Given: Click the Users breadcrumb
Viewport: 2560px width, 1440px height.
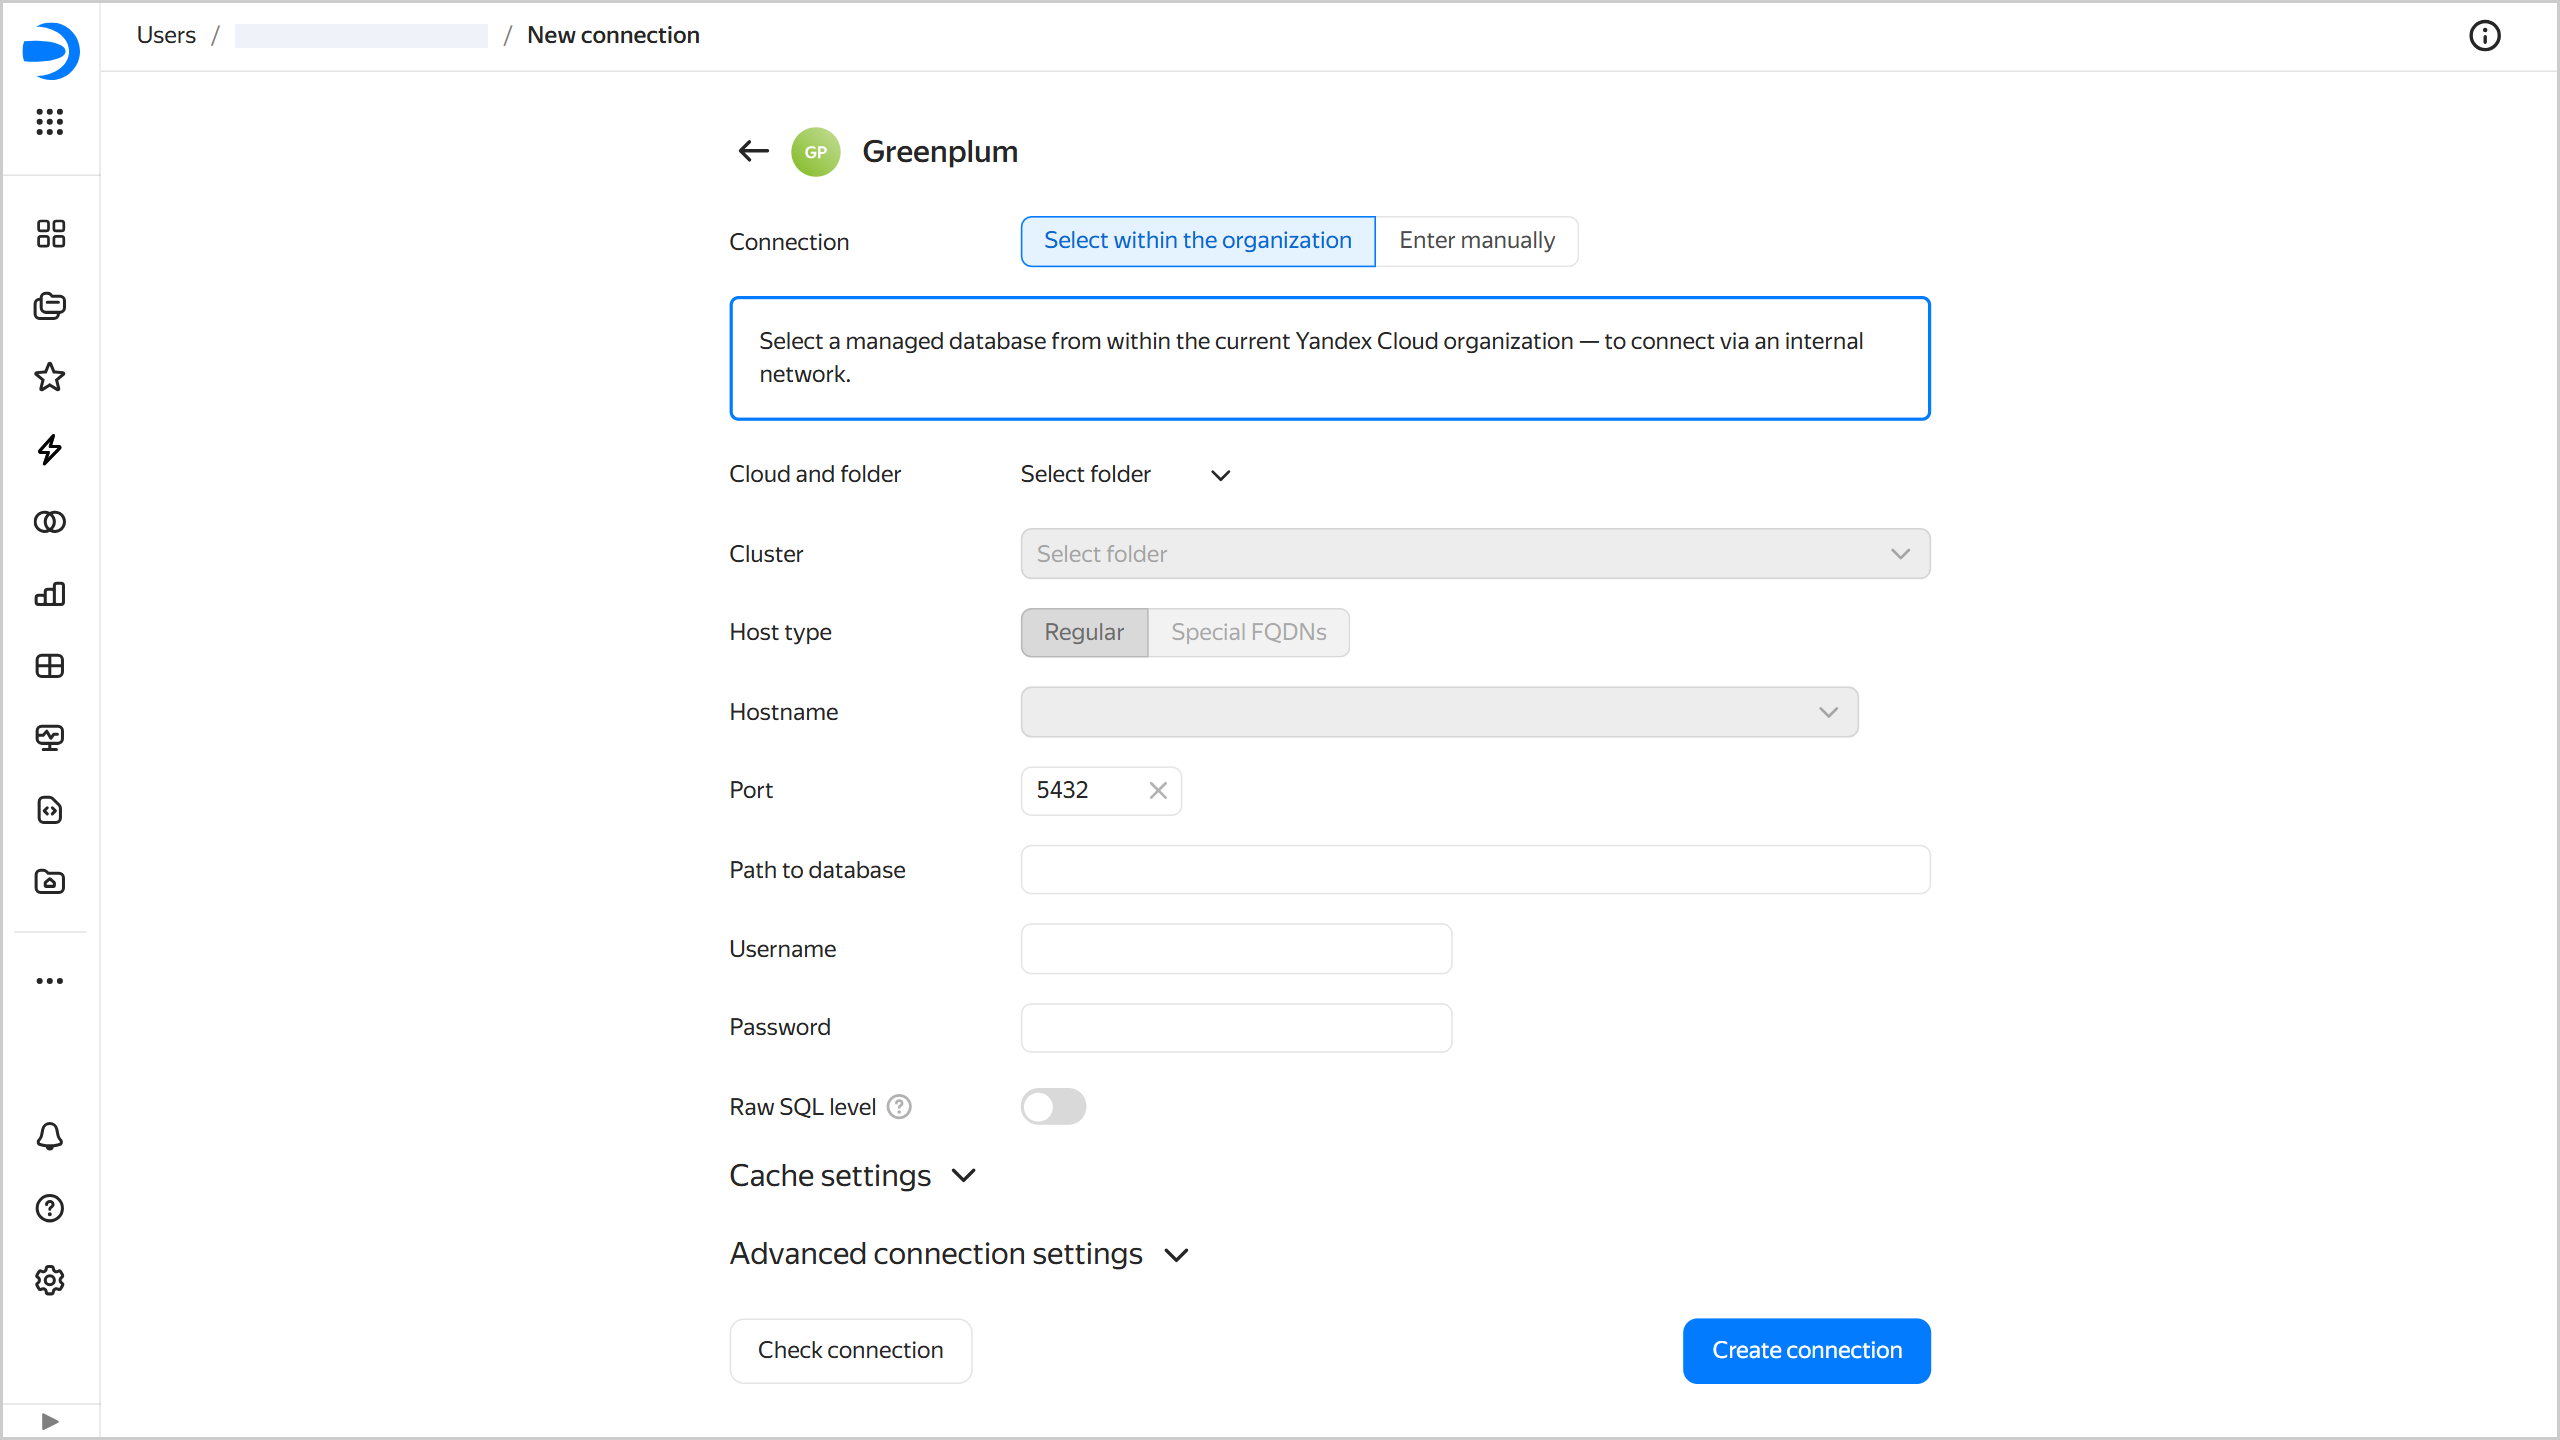Looking at the screenshot, I should tap(166, 36).
